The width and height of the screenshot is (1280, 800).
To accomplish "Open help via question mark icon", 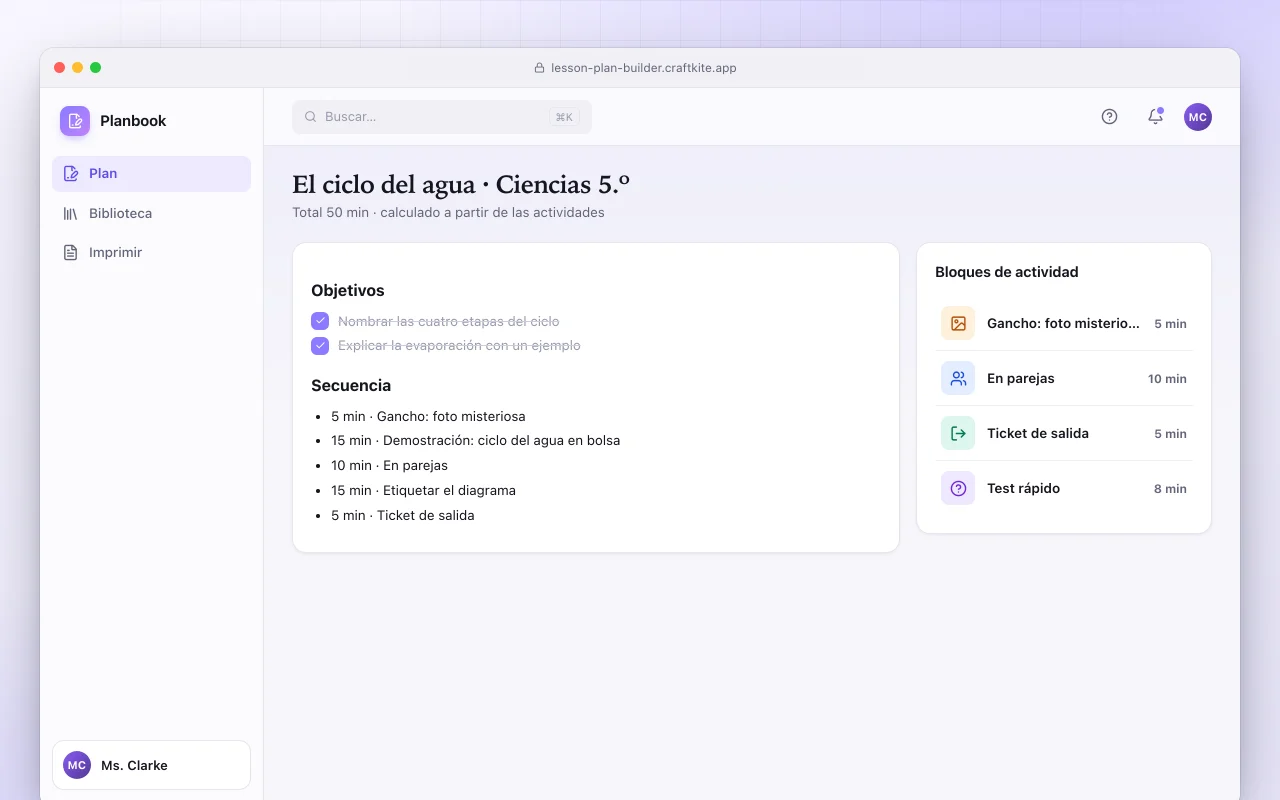I will (x=1109, y=117).
